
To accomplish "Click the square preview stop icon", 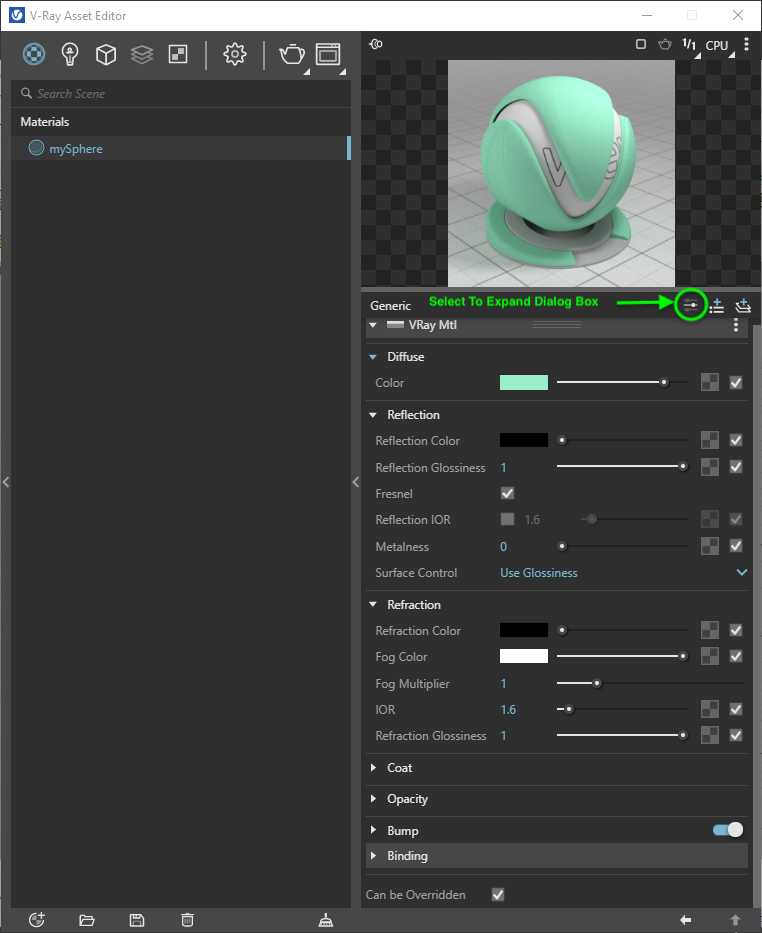I will coord(641,44).
